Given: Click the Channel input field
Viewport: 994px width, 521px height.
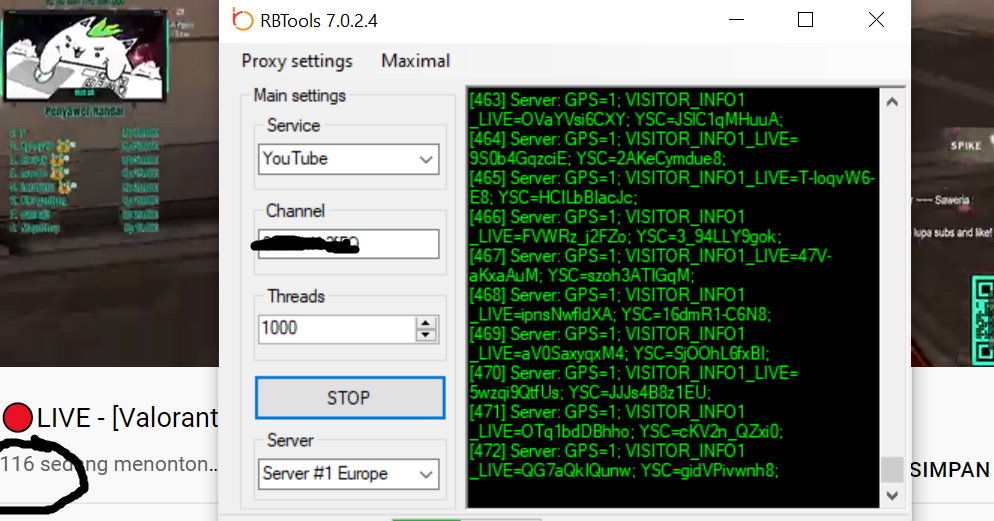Looking at the screenshot, I should pos(348,244).
